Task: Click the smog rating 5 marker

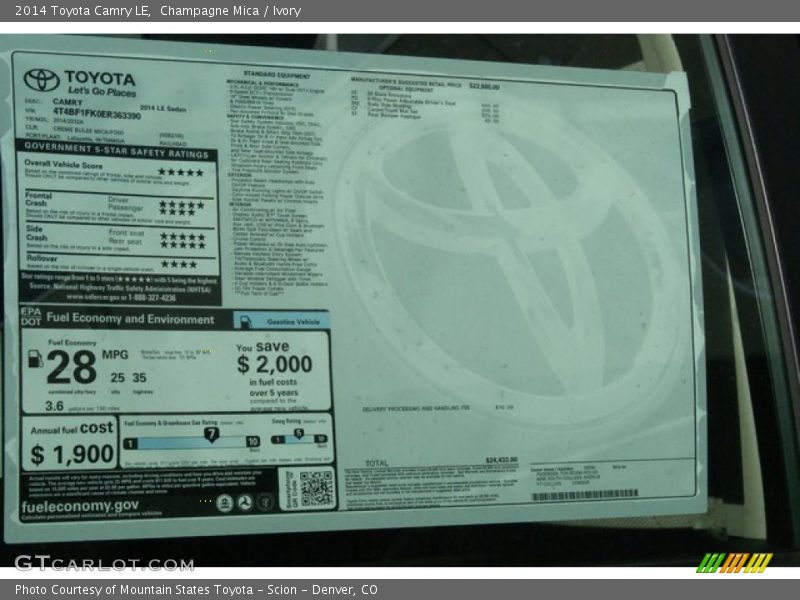Action: pos(299,434)
